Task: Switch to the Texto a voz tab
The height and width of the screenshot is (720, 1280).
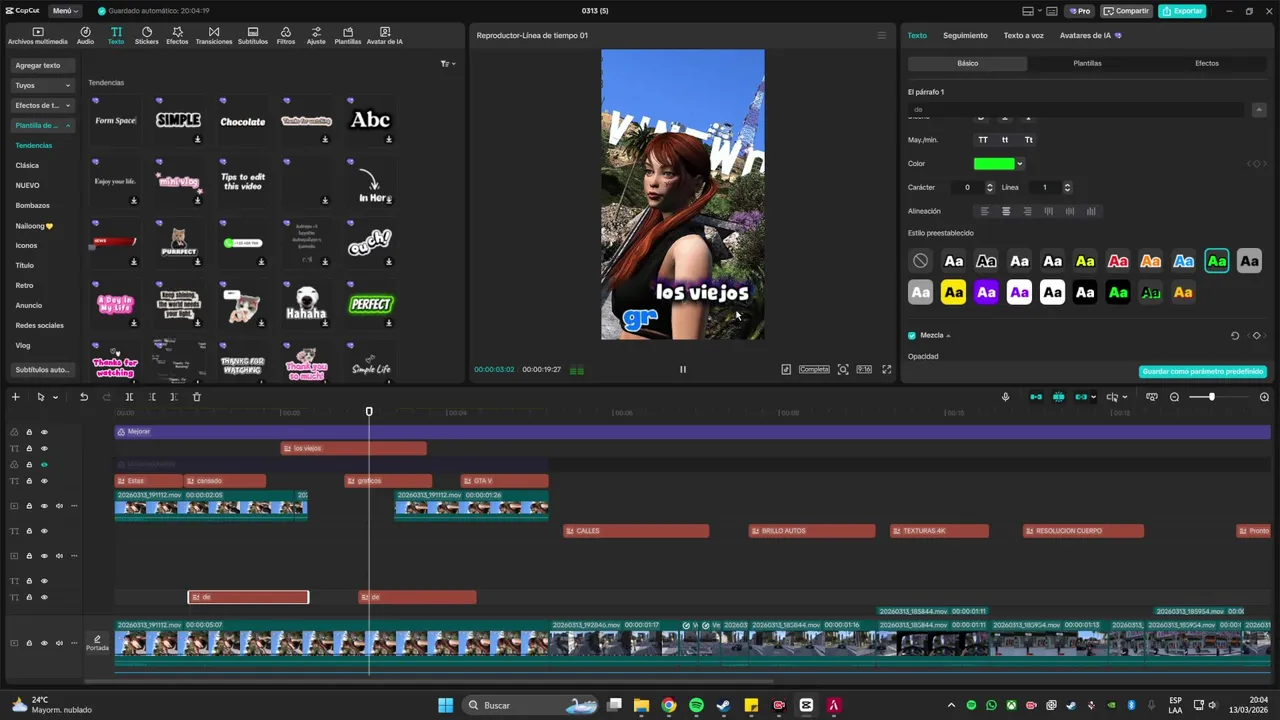Action: 1023,35
